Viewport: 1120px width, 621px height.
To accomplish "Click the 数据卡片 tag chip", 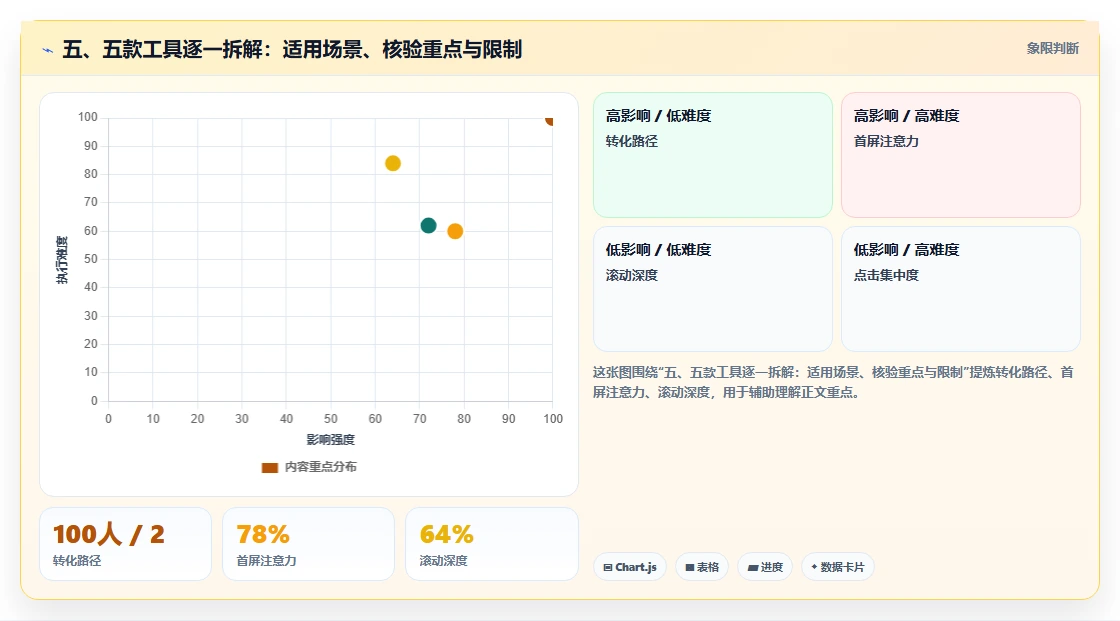I will tap(838, 567).
